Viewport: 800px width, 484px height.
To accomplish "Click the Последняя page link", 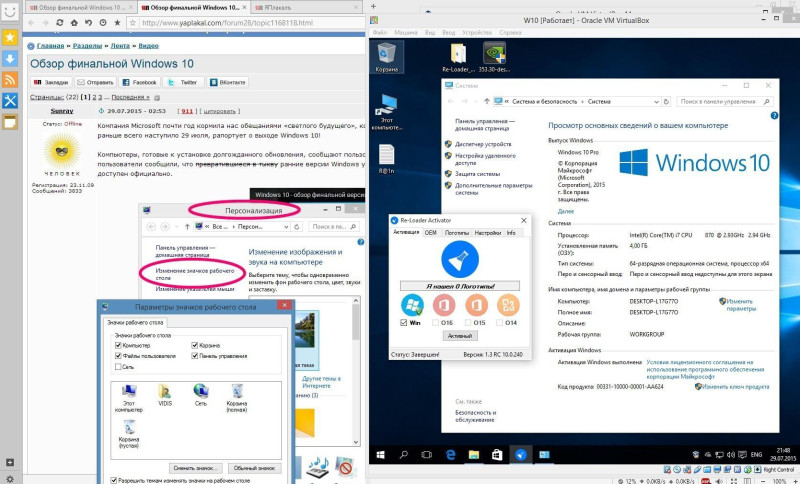I will 131,97.
